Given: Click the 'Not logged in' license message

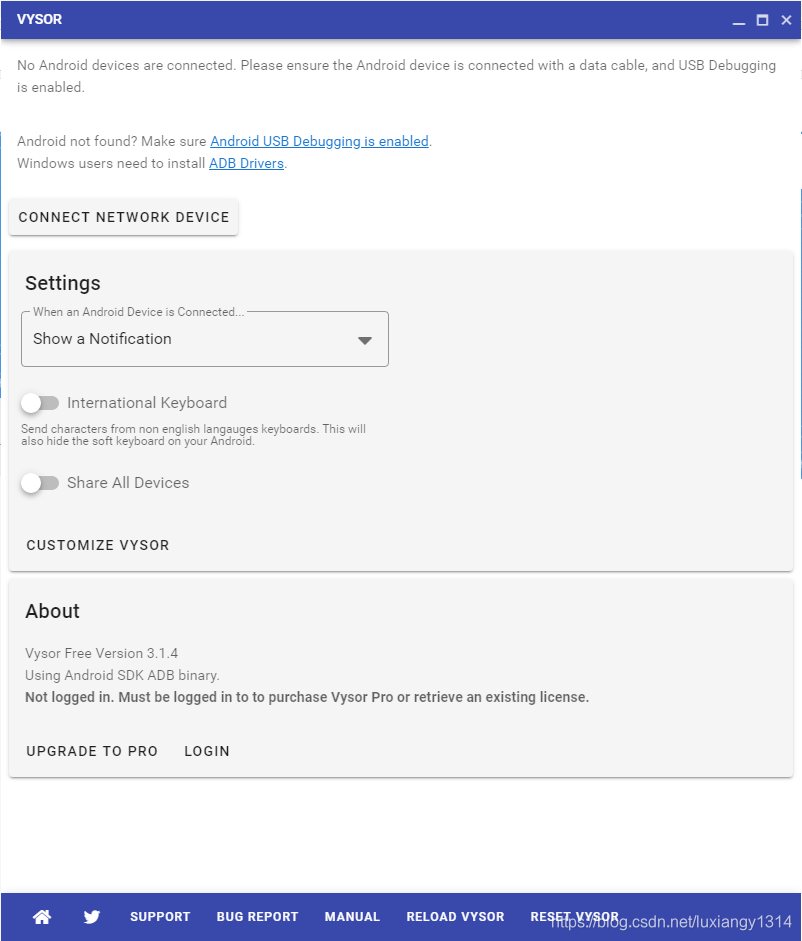Looking at the screenshot, I should 307,697.
